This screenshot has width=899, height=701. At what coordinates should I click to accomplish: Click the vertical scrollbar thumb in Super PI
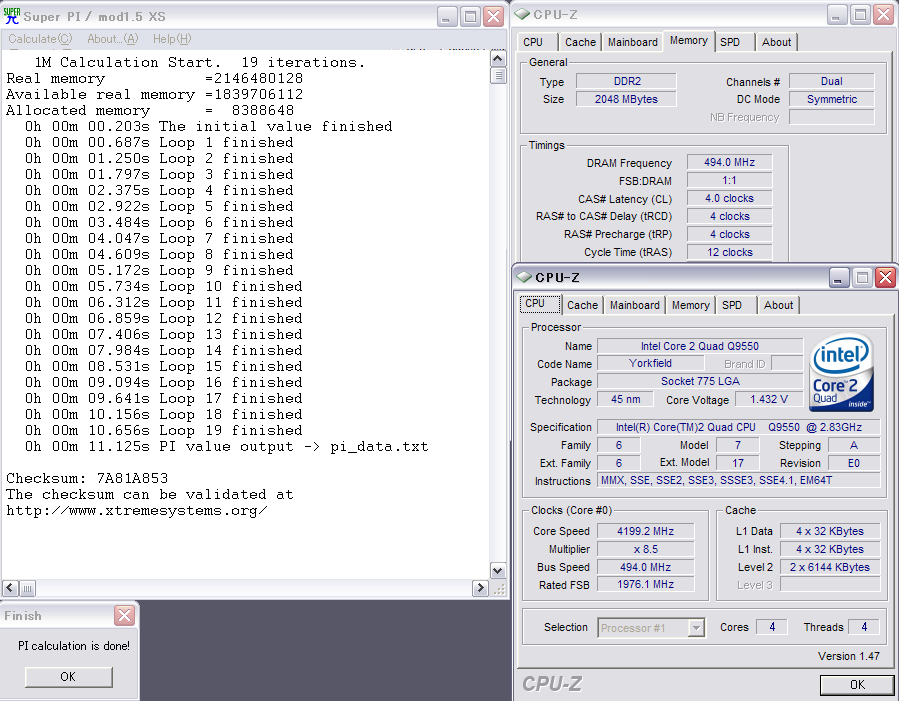pos(498,75)
